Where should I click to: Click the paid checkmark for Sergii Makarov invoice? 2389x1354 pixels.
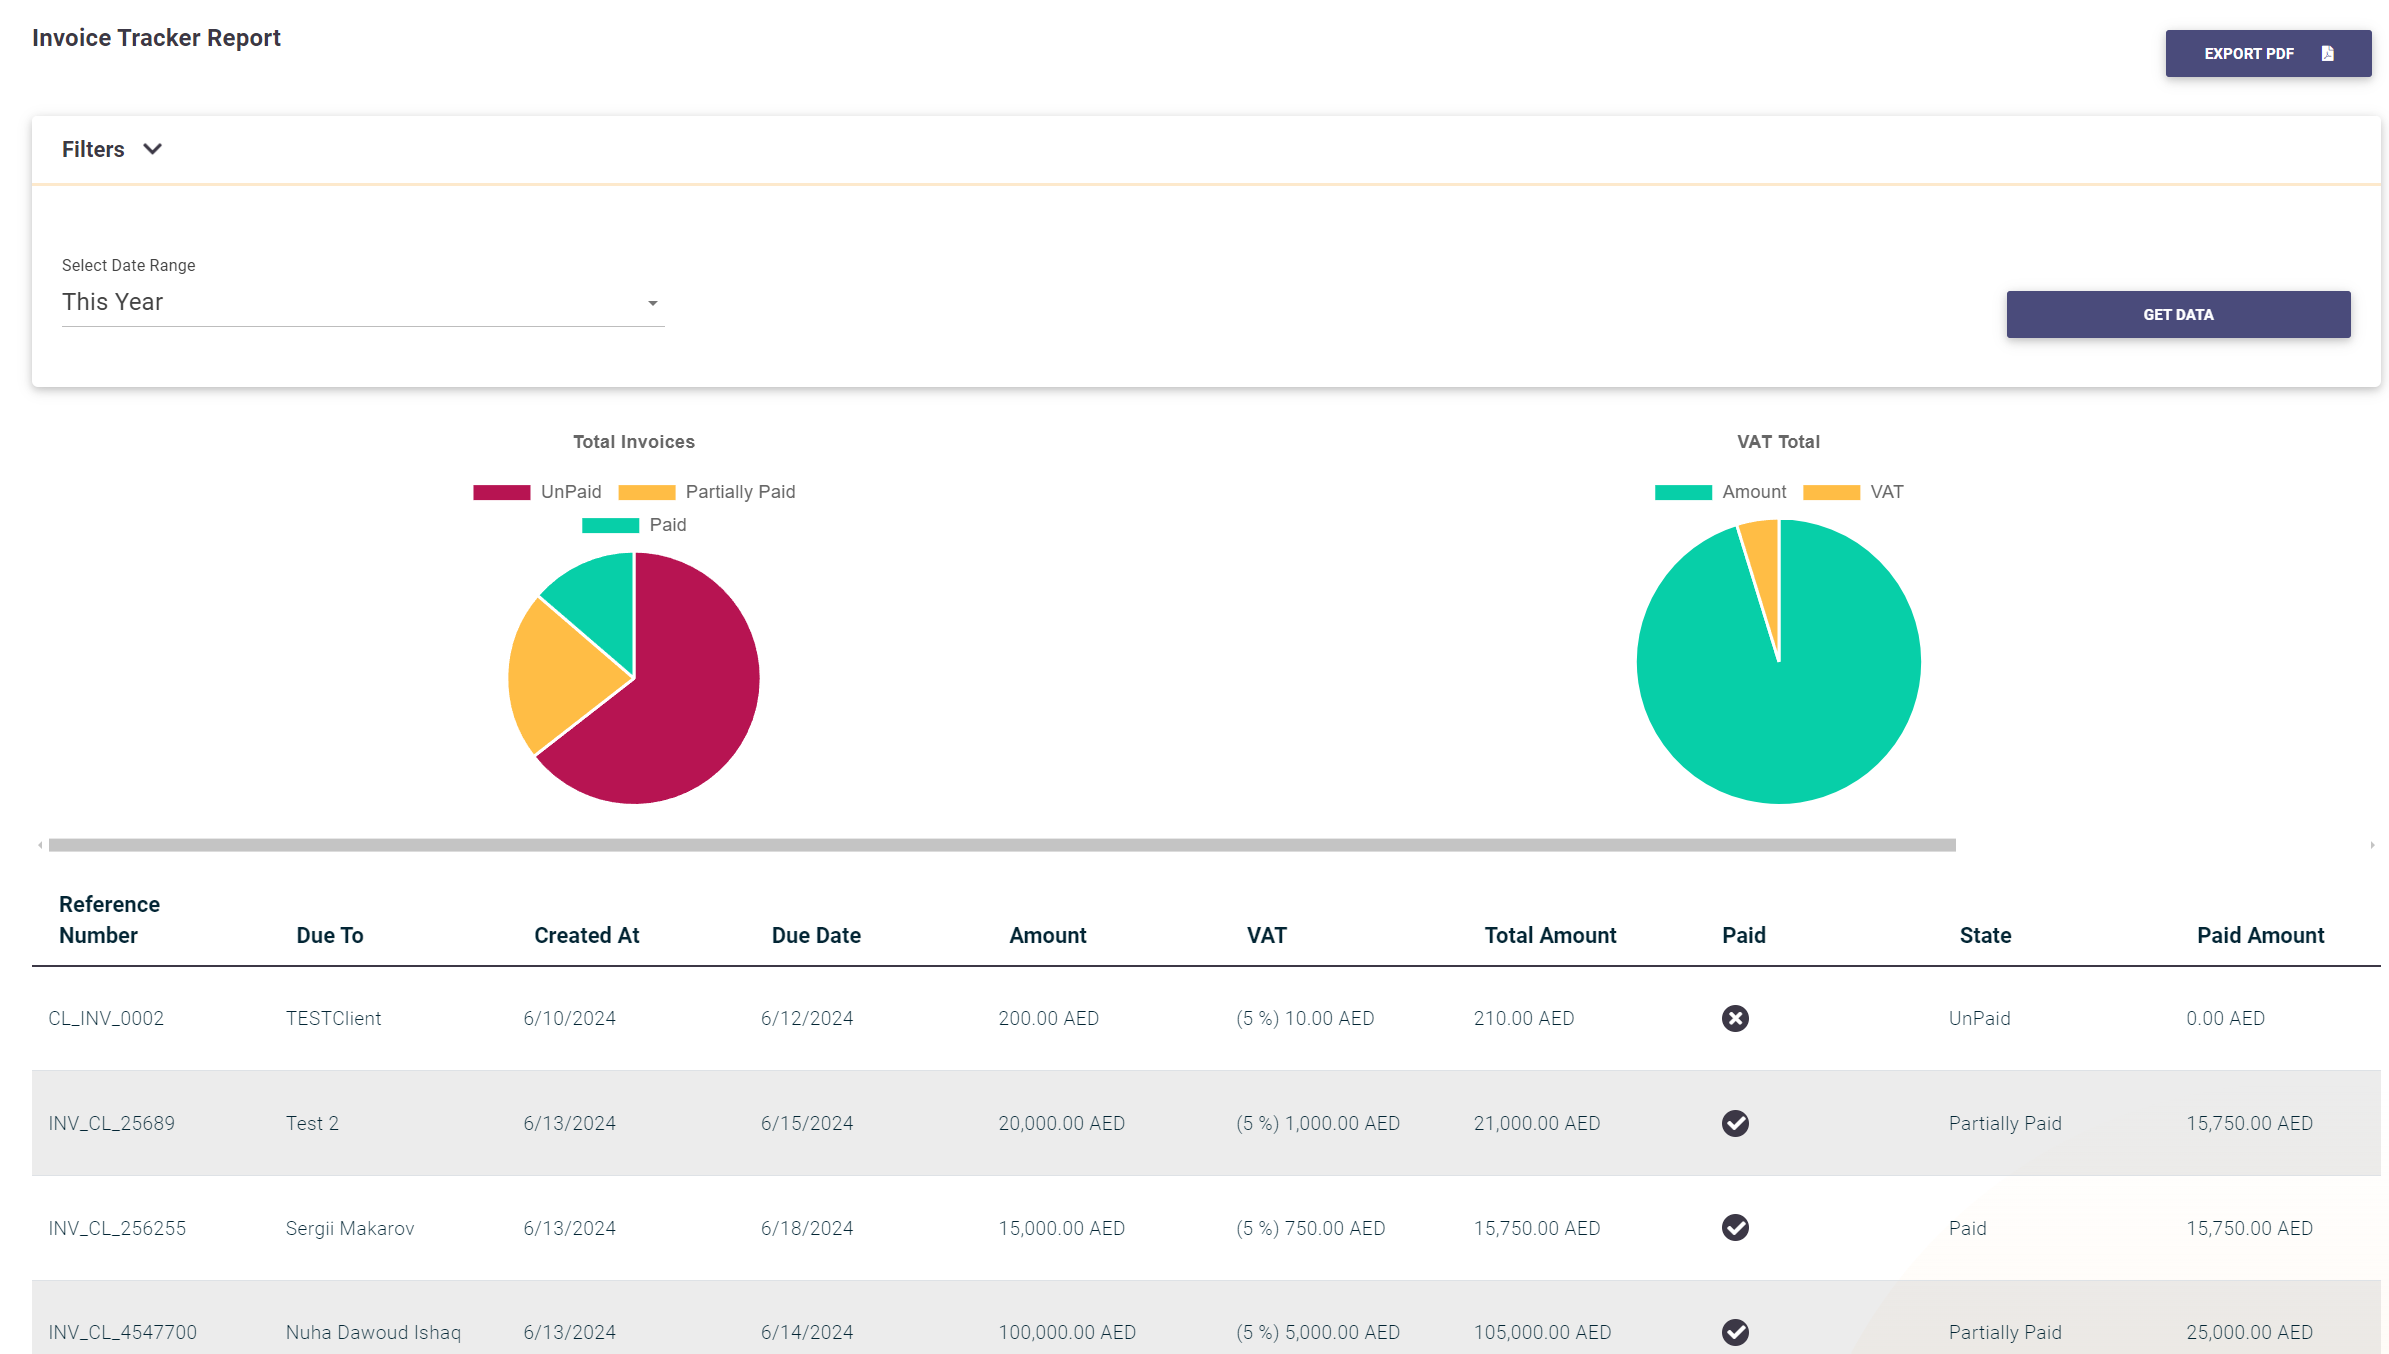tap(1735, 1227)
